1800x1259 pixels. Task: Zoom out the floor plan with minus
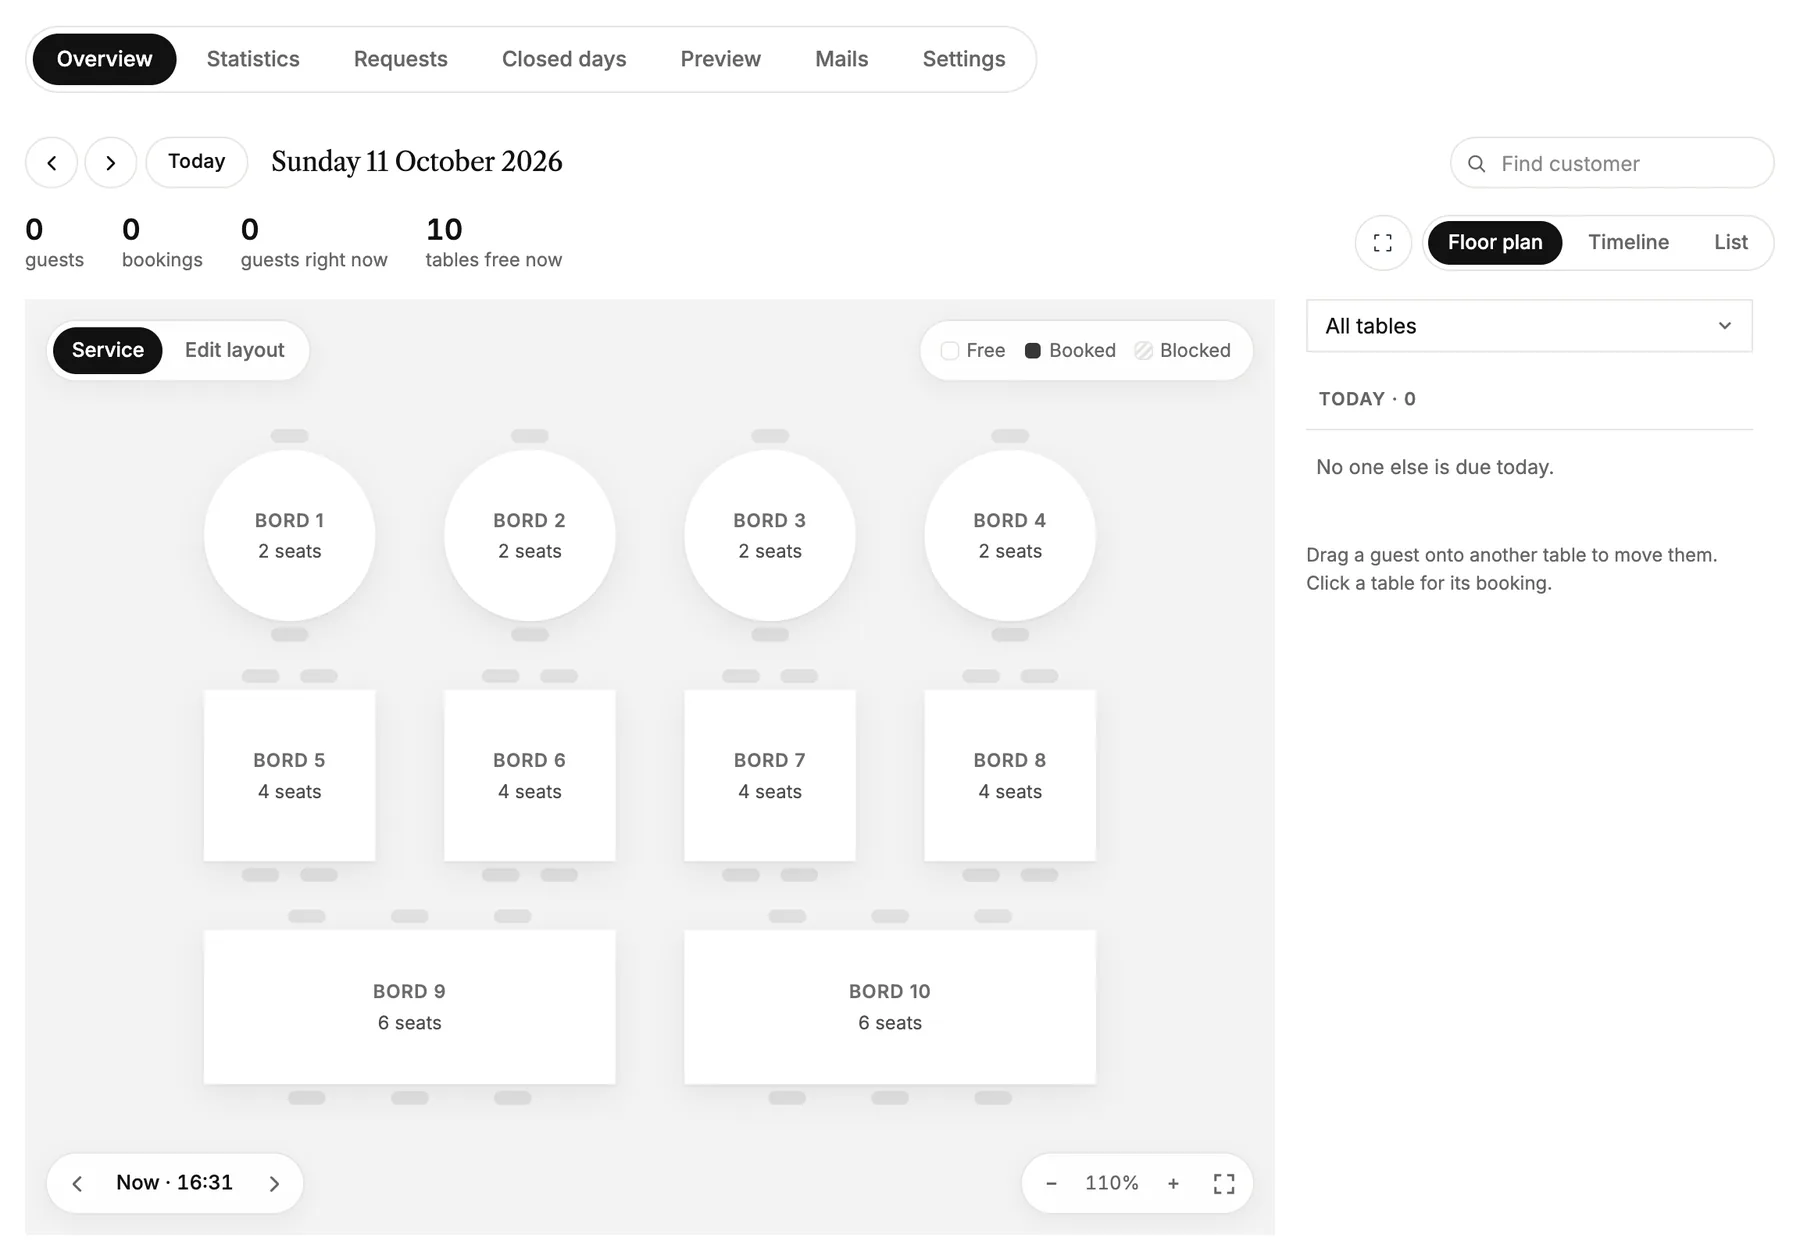1051,1183
